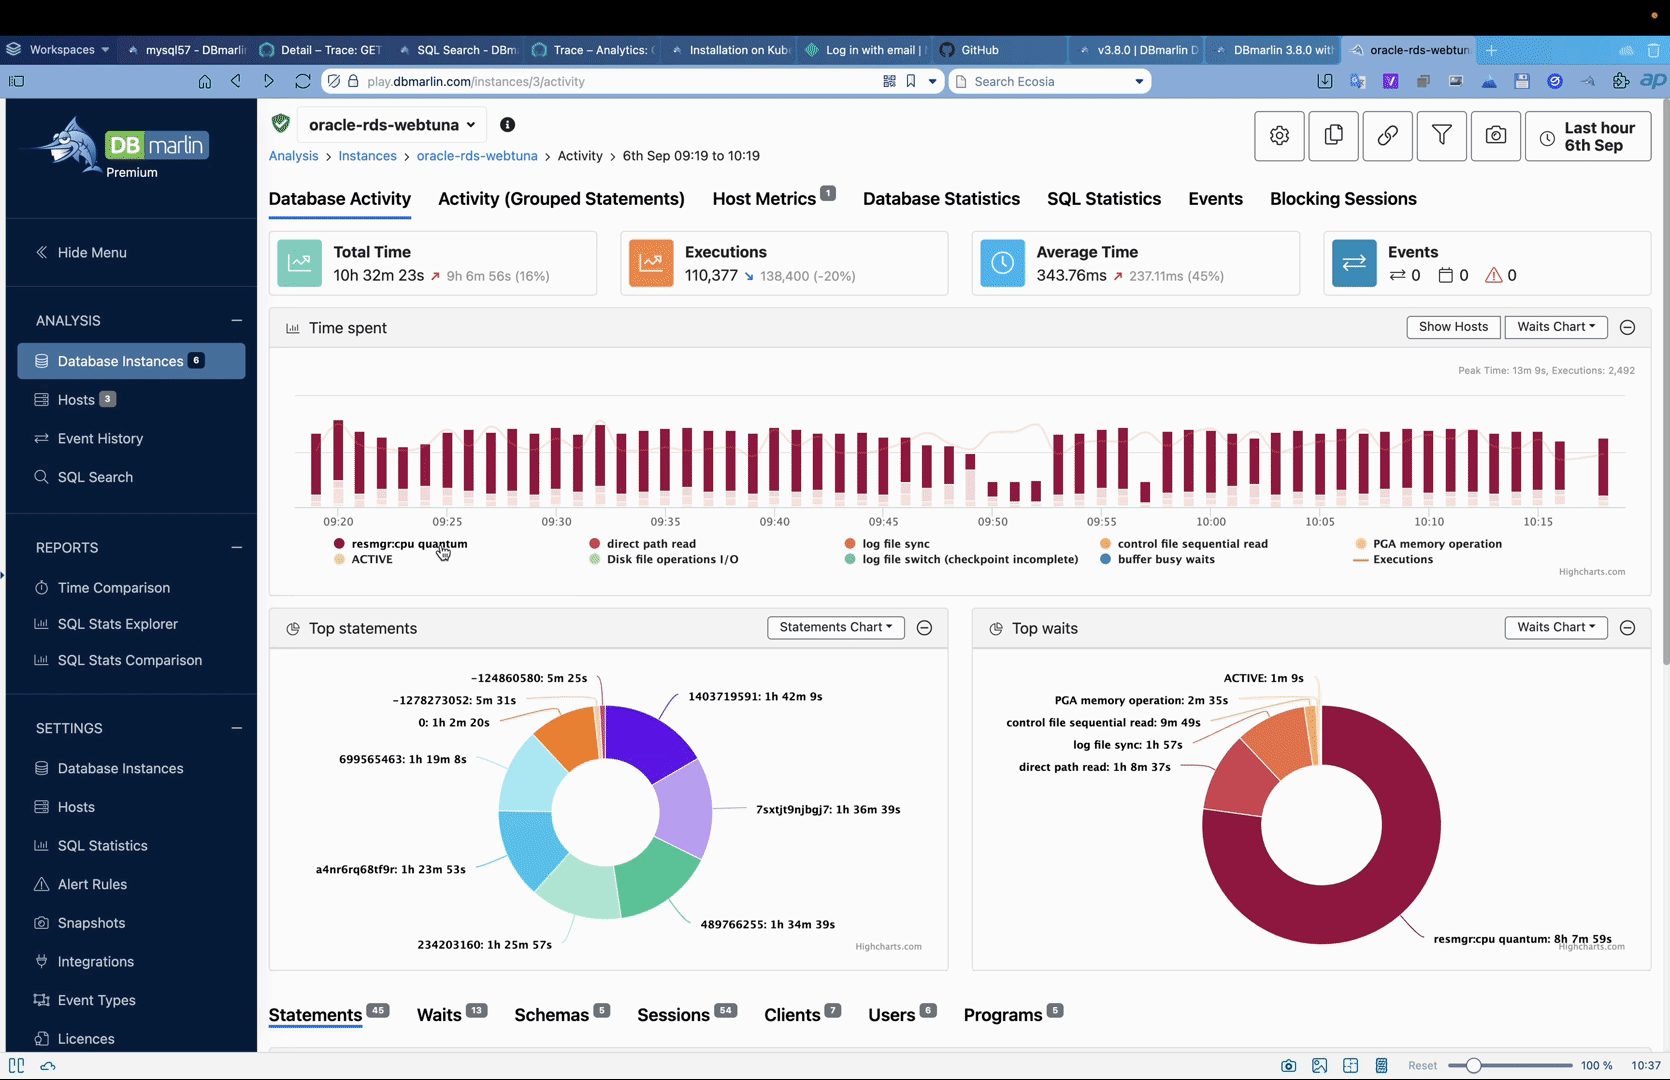This screenshot has width=1670, height=1080.
Task: Open Time Comparison report
Action: pyautogui.click(x=113, y=588)
